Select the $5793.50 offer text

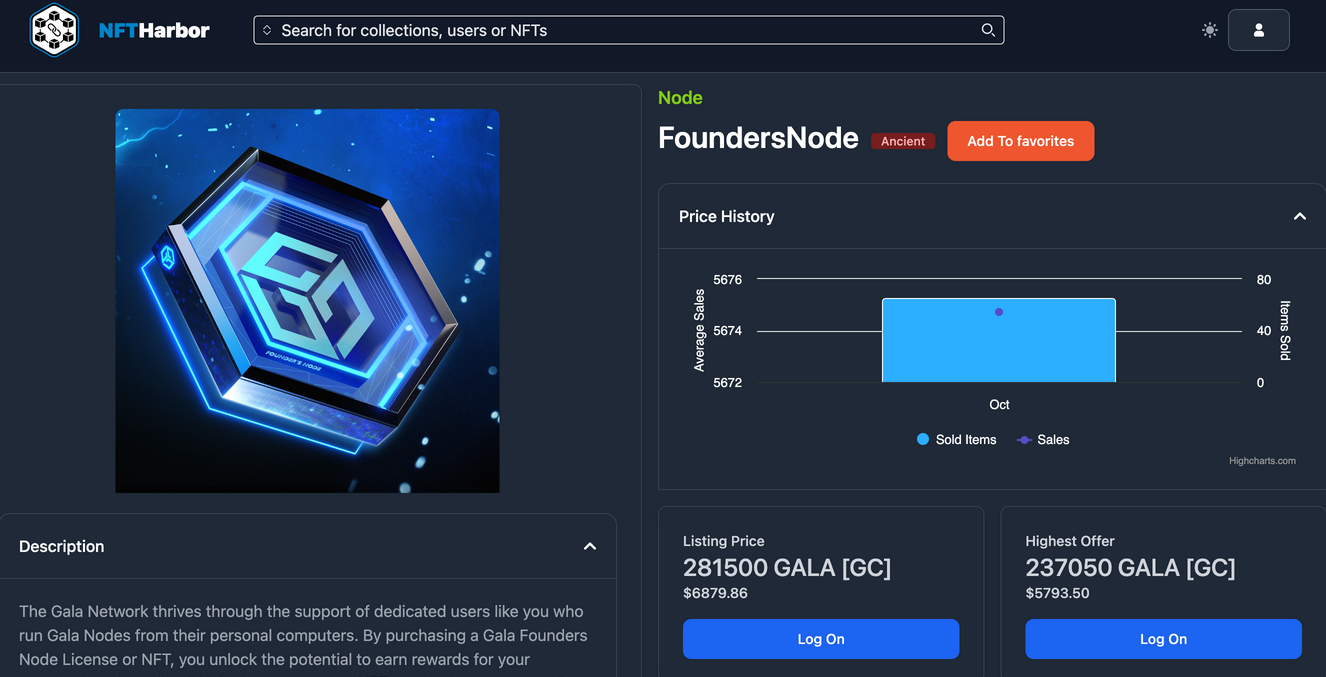(1057, 593)
